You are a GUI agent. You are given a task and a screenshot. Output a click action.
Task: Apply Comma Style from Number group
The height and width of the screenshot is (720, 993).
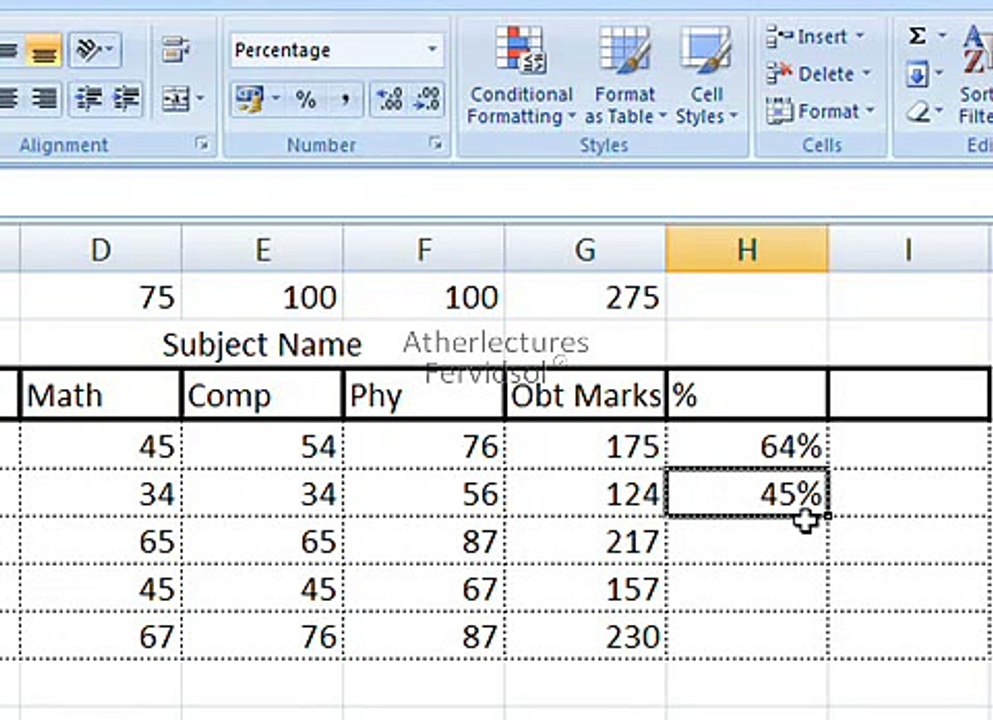pyautogui.click(x=345, y=99)
